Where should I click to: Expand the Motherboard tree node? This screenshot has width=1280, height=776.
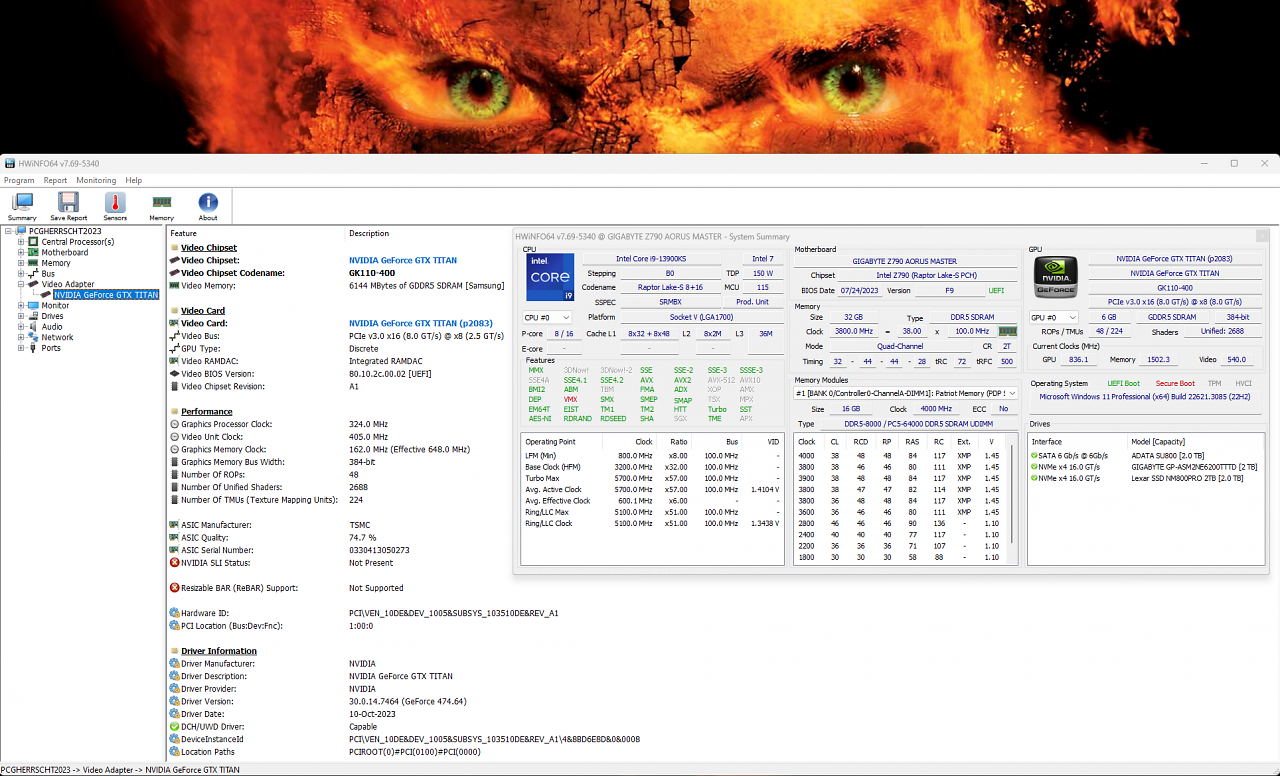click(x=20, y=252)
